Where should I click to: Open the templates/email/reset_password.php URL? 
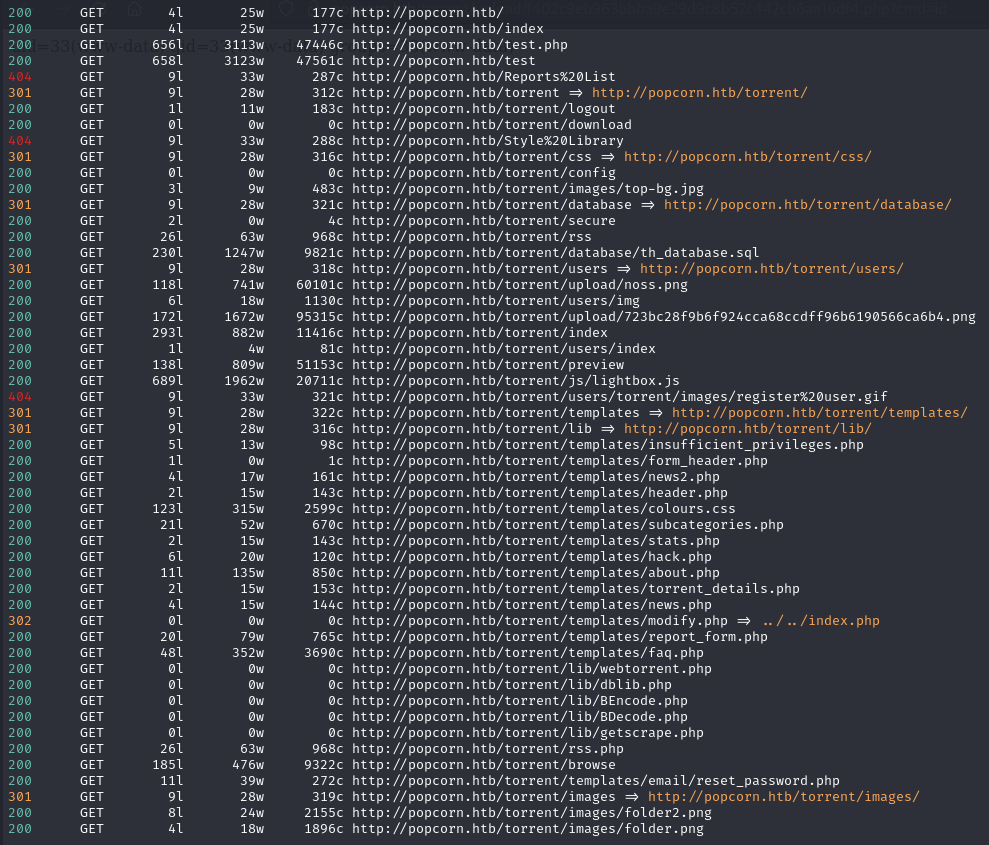[595, 781]
